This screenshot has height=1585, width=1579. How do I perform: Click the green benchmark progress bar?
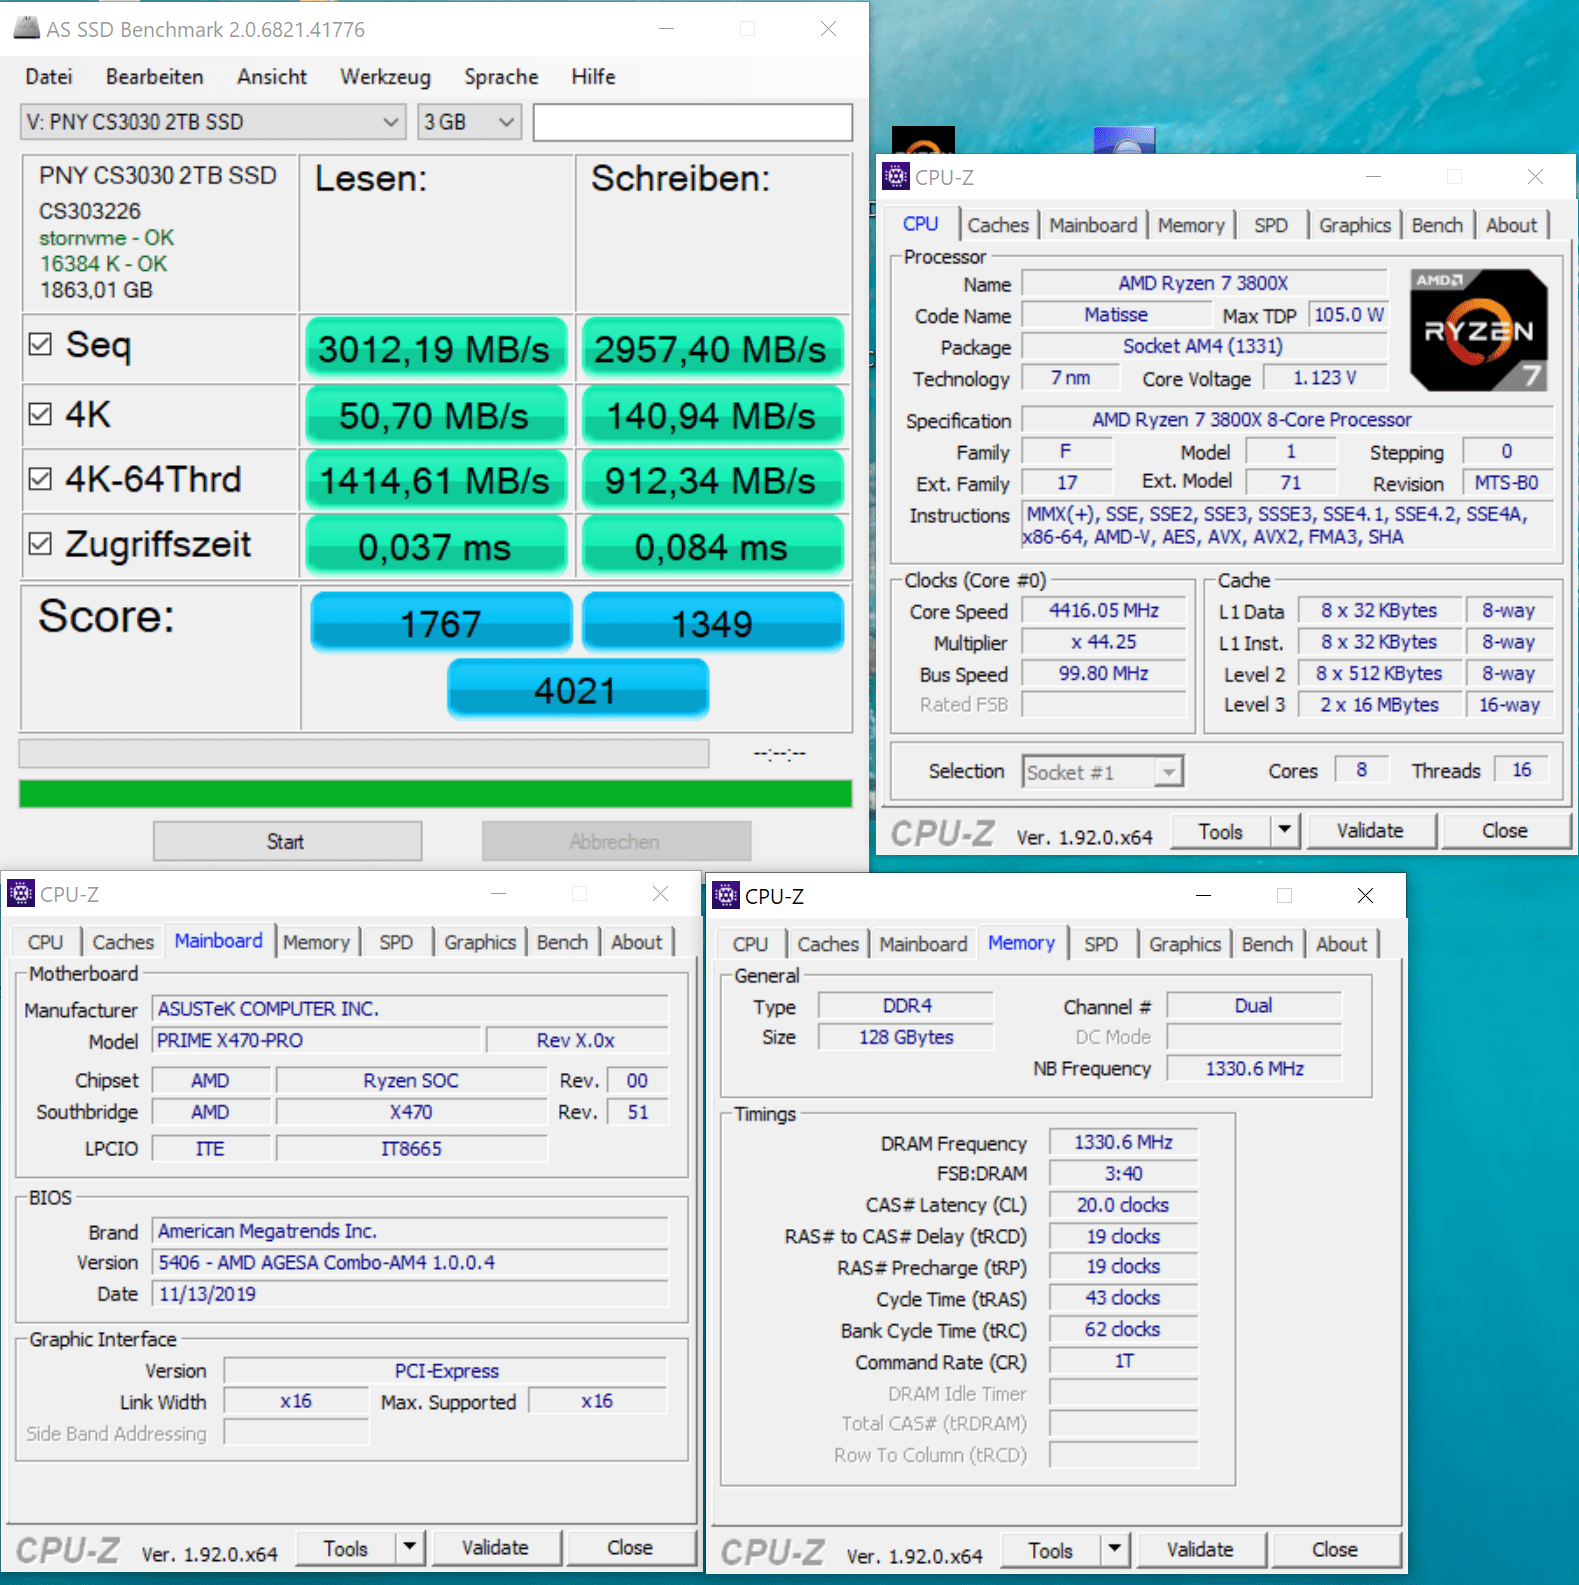coord(435,793)
